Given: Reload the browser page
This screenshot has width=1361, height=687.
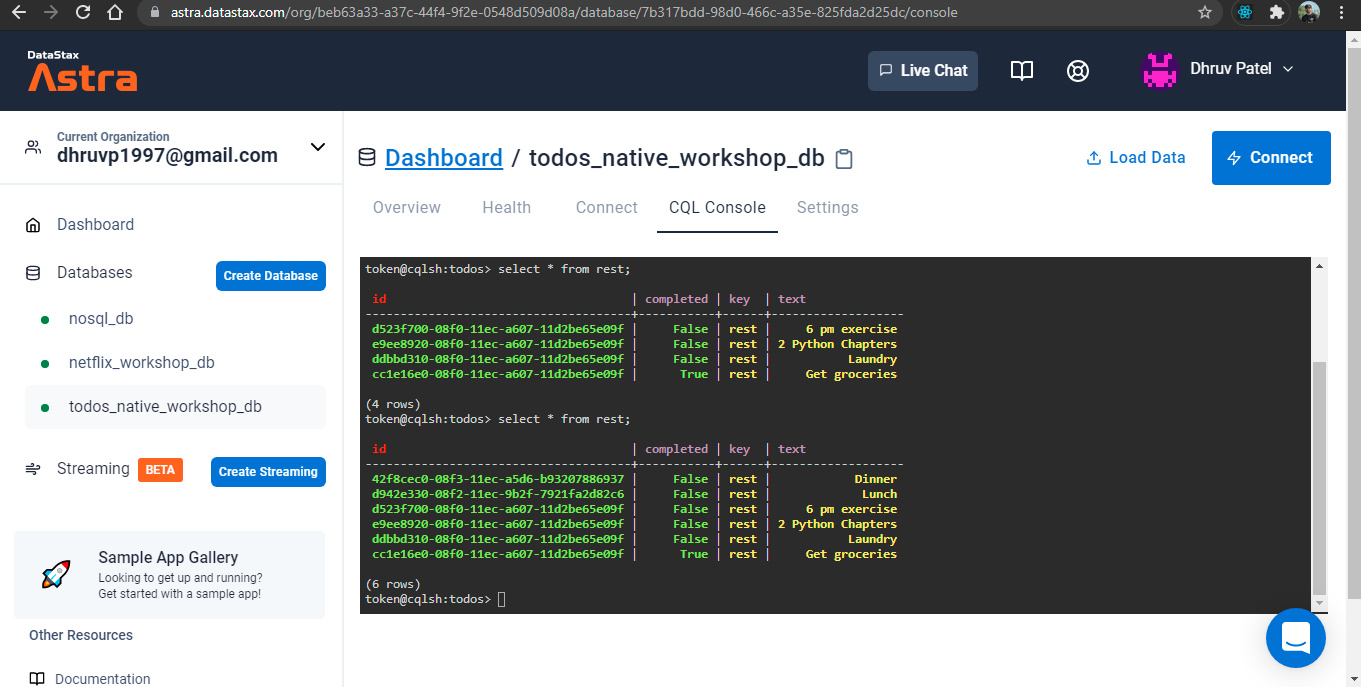Looking at the screenshot, I should click(83, 13).
